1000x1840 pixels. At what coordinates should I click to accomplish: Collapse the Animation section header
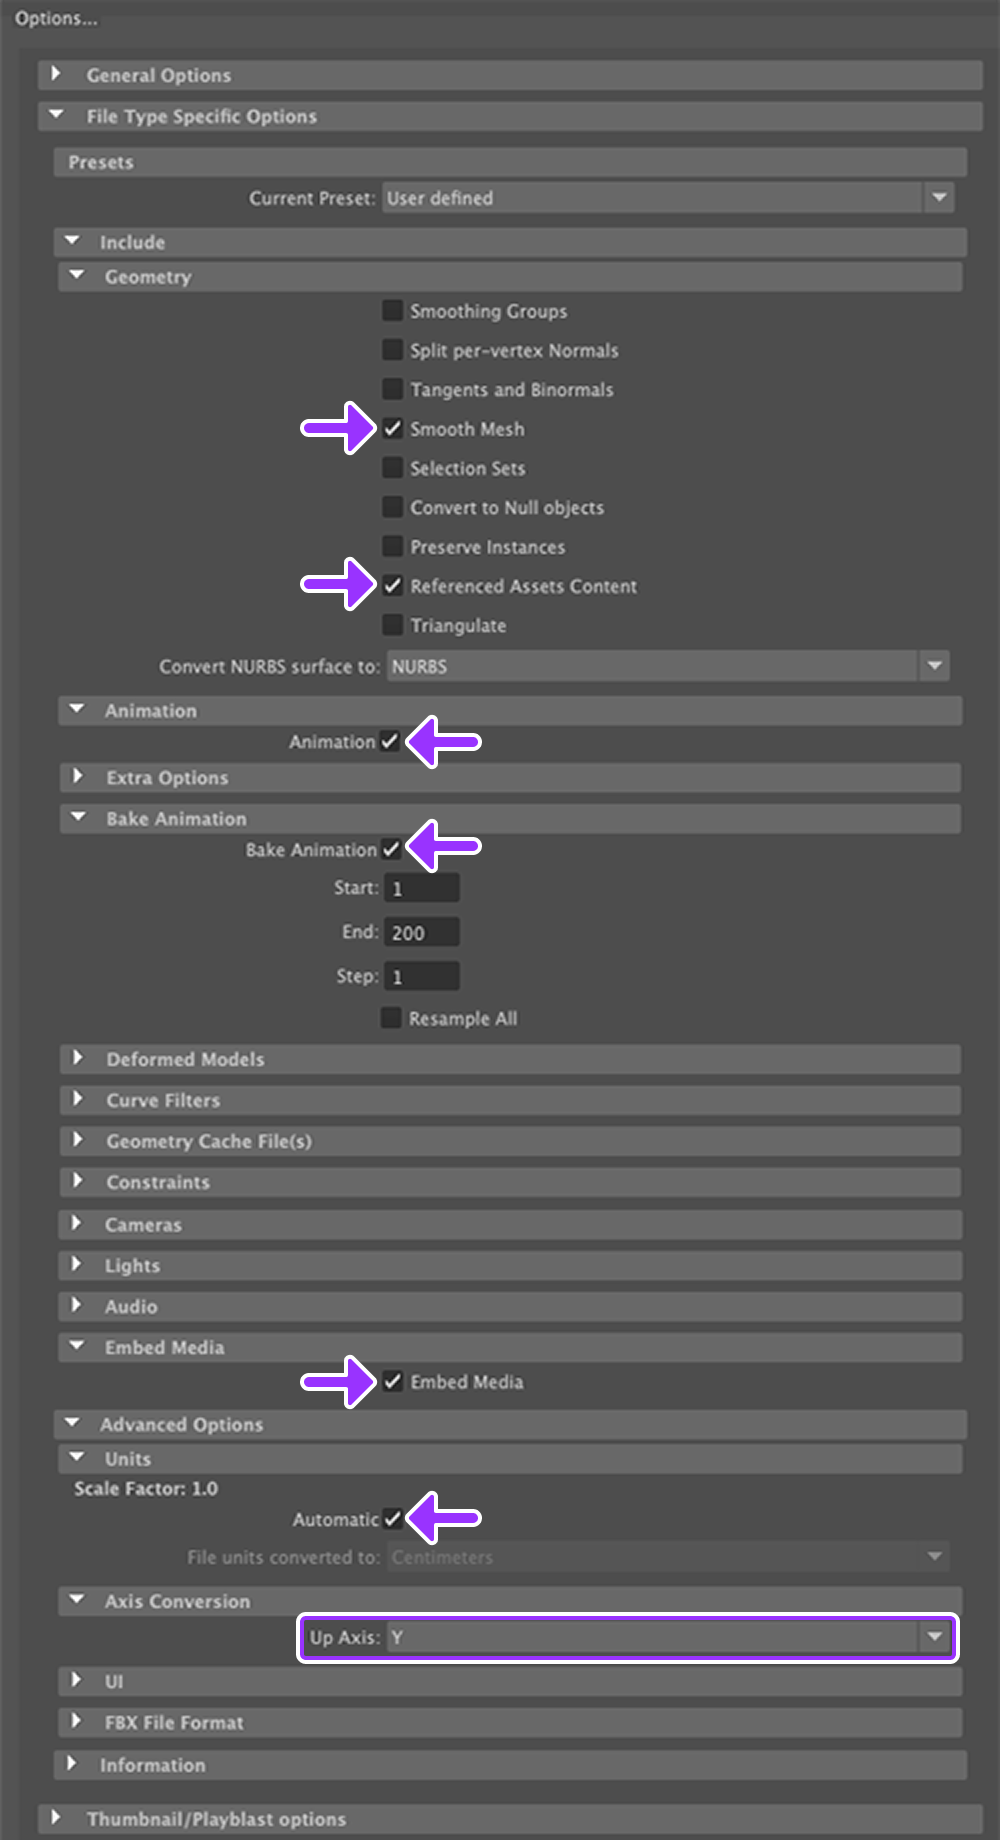(510, 711)
